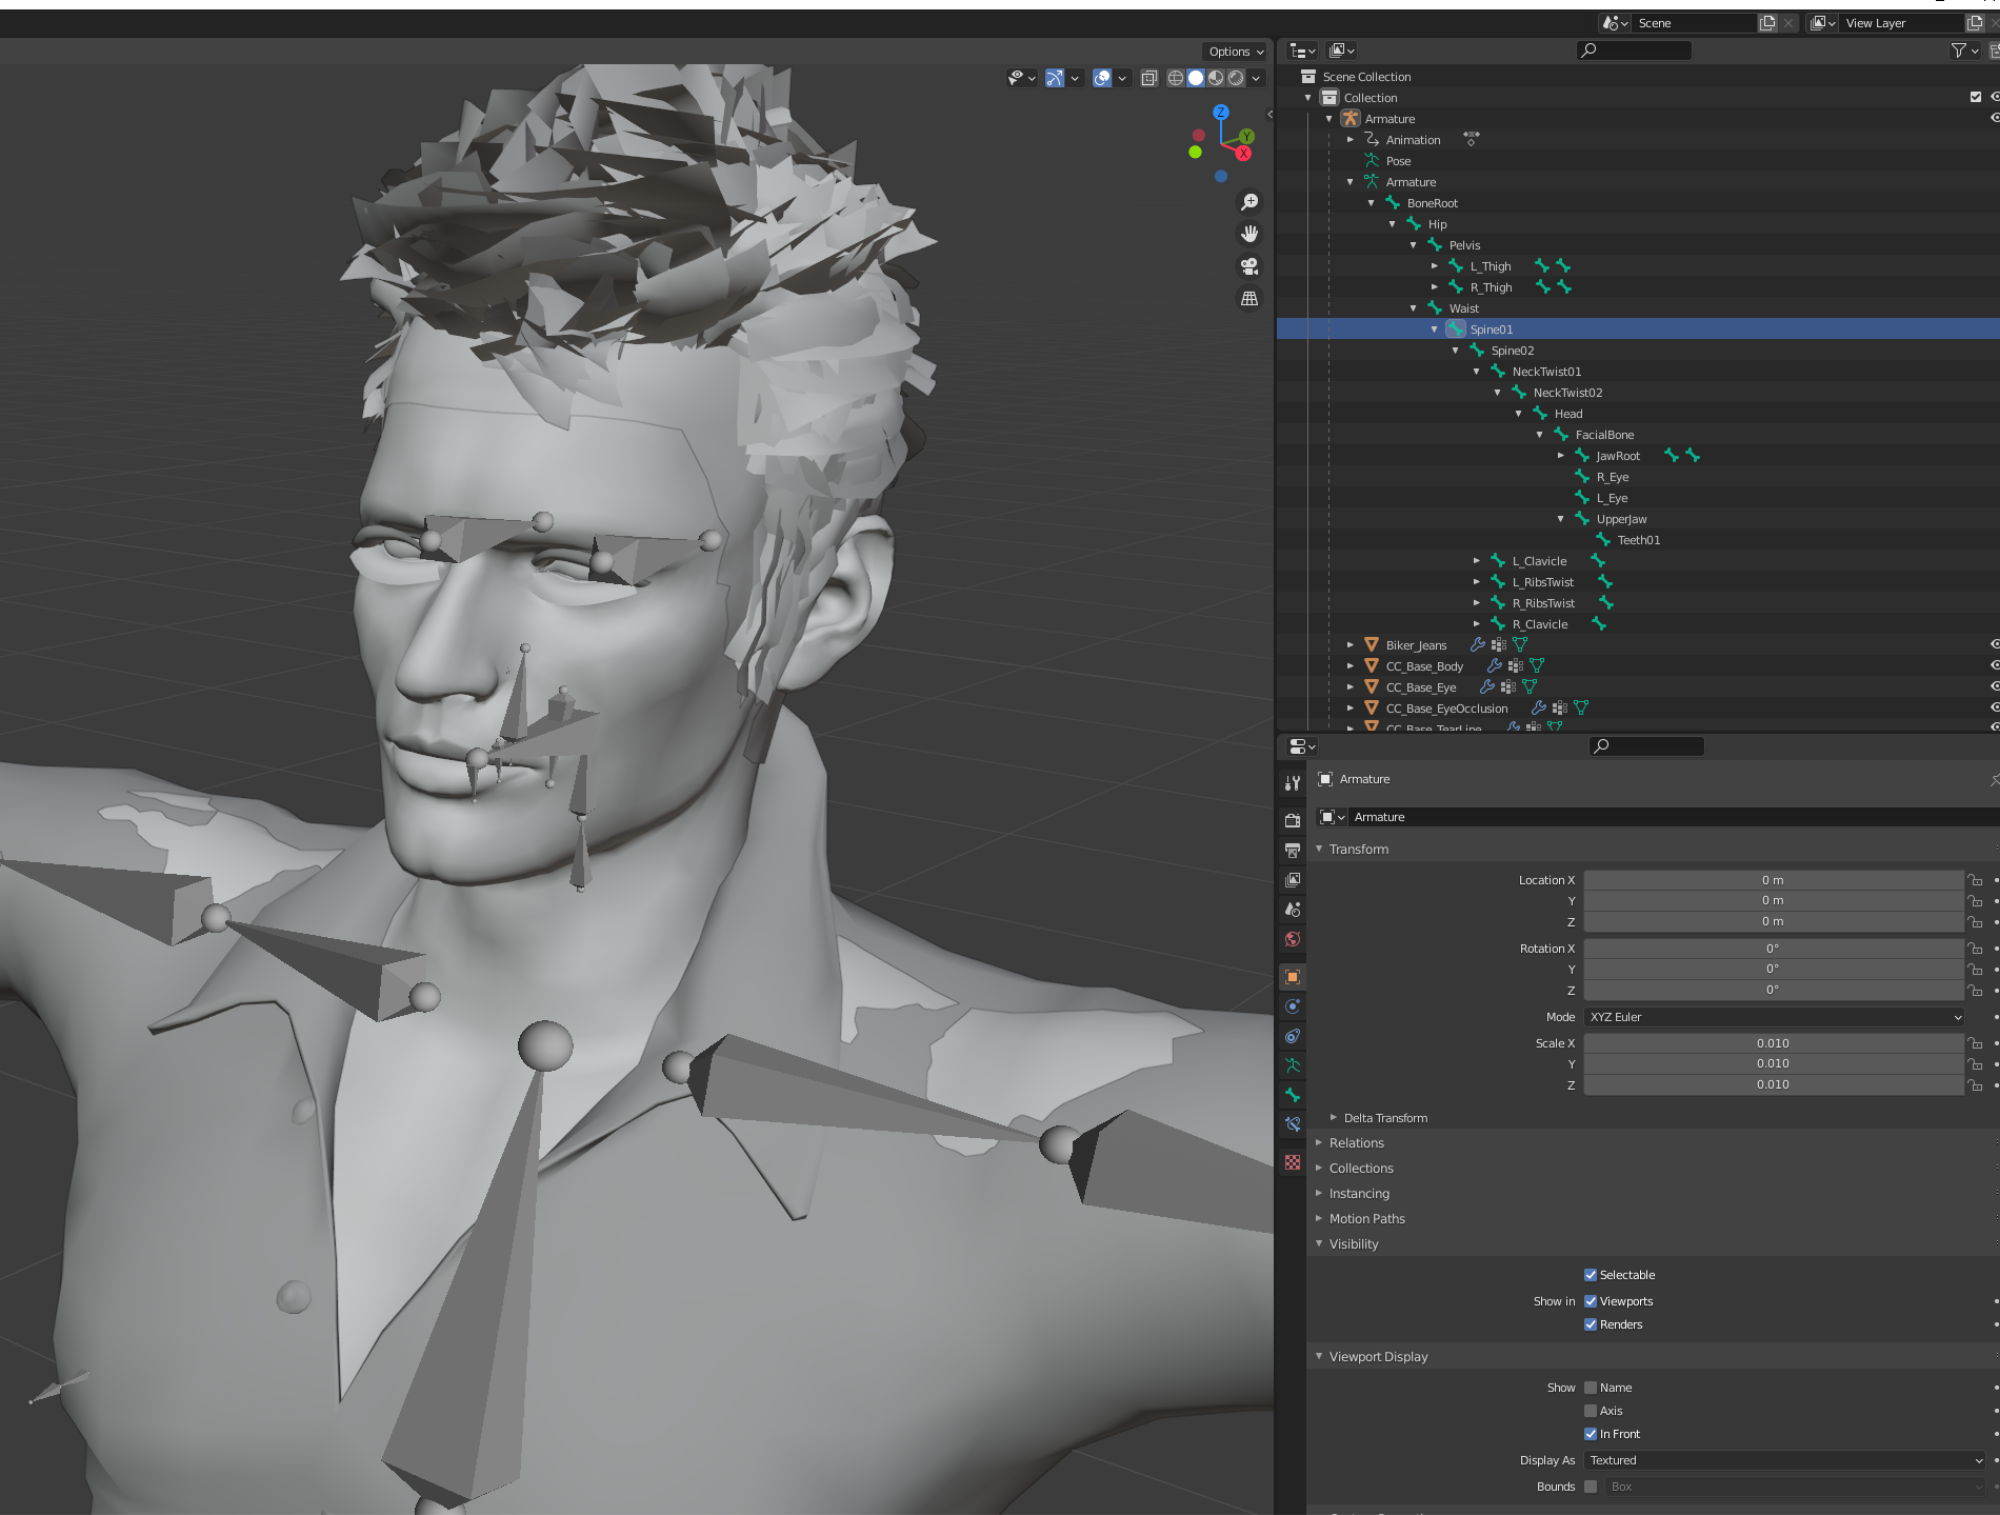2000x1515 pixels.
Task: Toggle Collection exclude checkbox in outliner
Action: click(x=1975, y=97)
